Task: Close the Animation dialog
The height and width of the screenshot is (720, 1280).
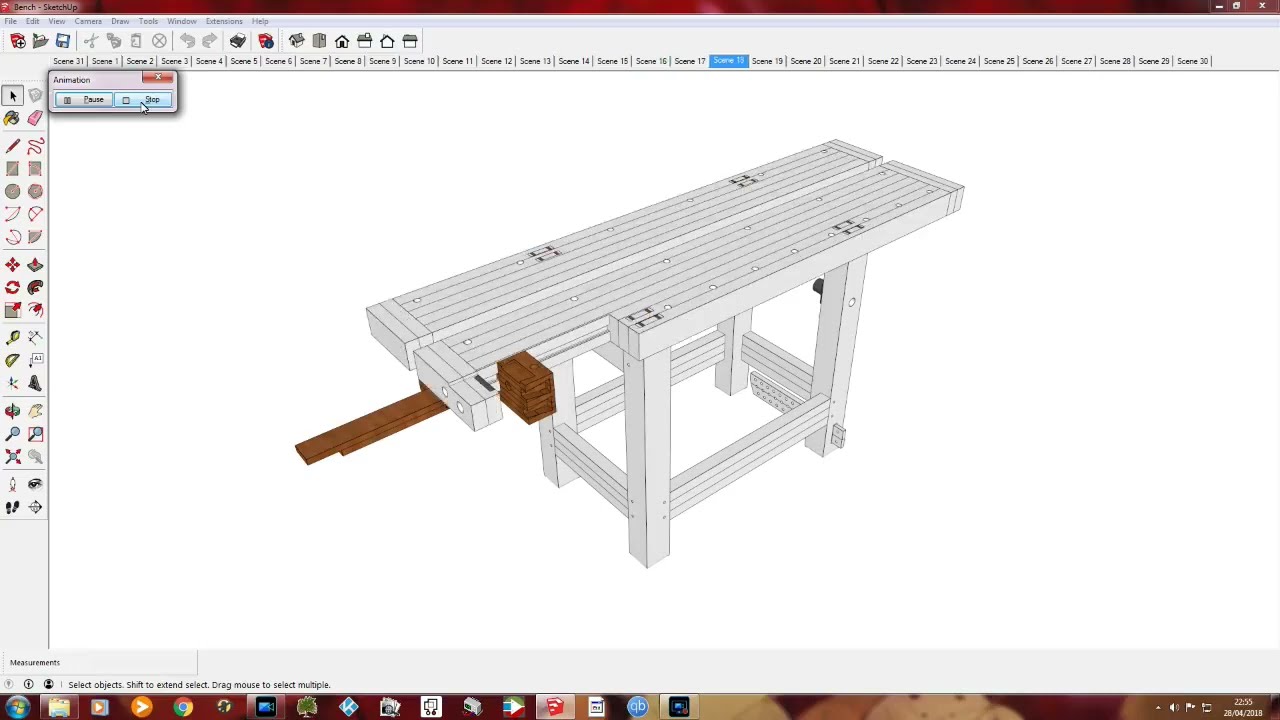Action: pyautogui.click(x=158, y=78)
